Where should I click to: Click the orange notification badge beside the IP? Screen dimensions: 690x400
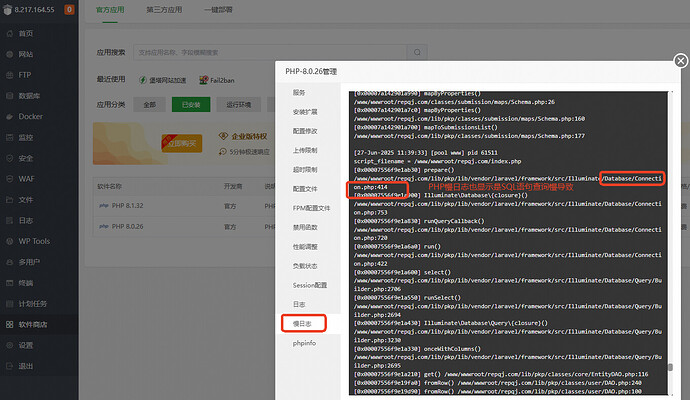[x=68, y=10]
